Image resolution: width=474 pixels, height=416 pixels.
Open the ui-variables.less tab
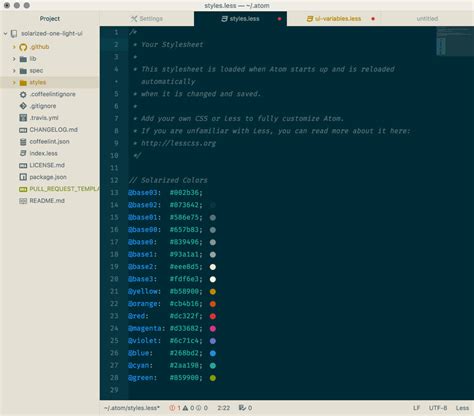pyautogui.click(x=334, y=19)
